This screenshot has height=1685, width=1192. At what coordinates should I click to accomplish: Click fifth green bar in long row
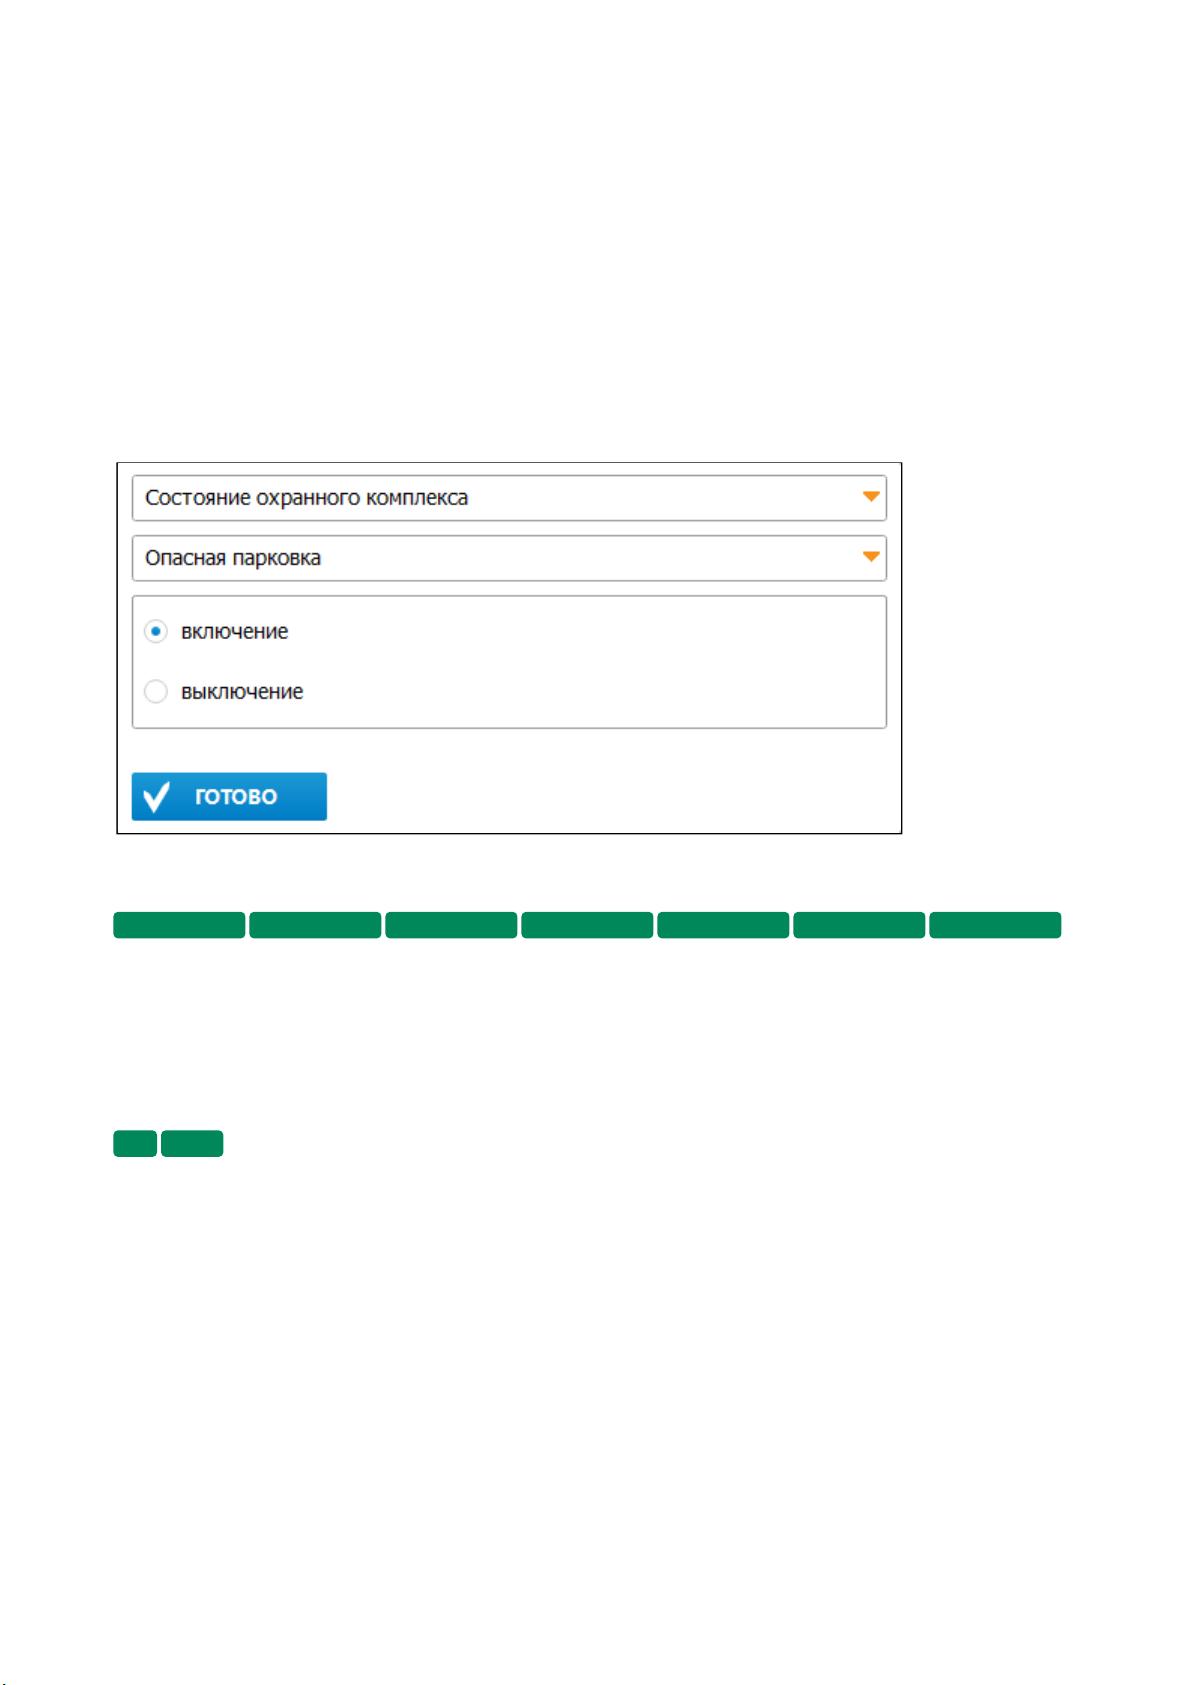pos(723,925)
